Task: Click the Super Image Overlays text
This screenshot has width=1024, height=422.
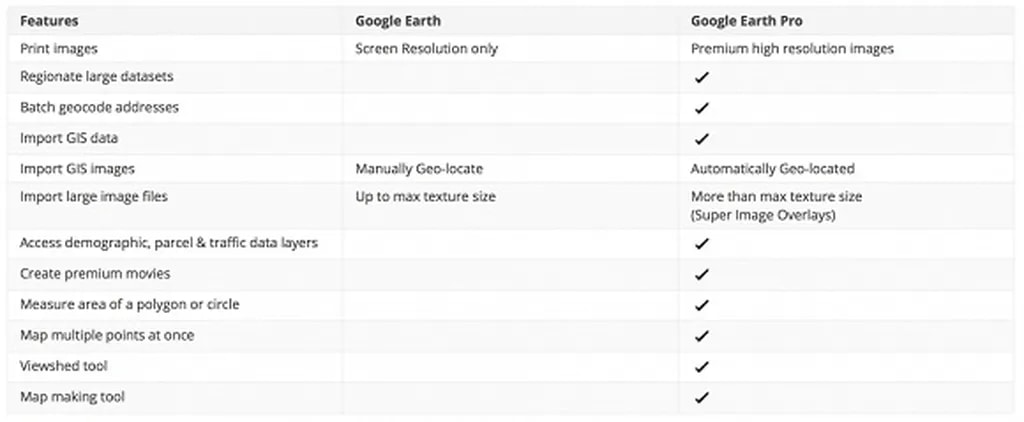Action: click(x=762, y=214)
